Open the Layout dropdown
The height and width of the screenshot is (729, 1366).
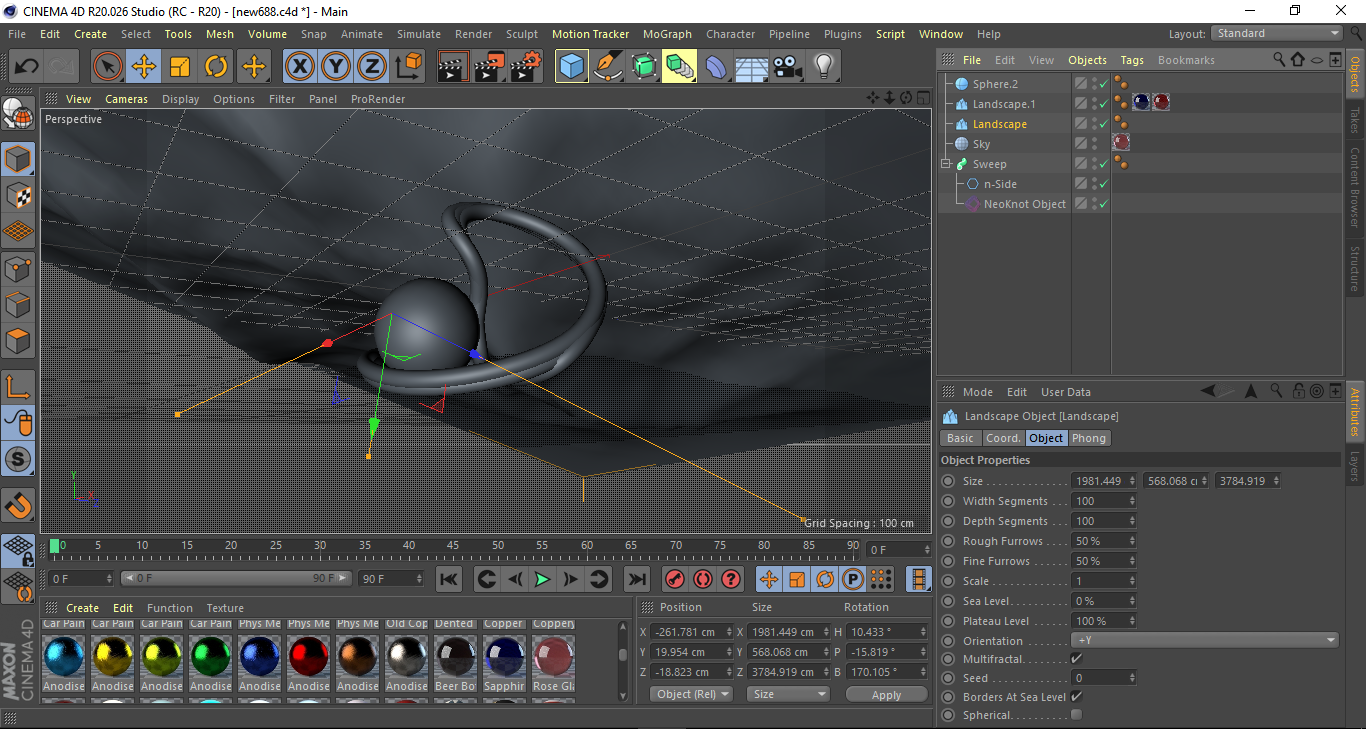(1277, 34)
